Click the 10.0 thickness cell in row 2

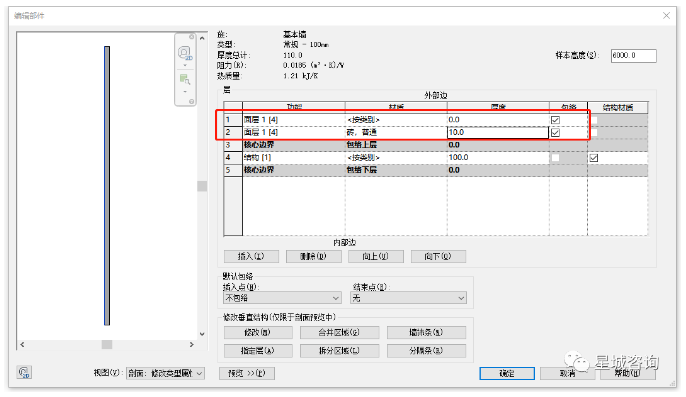click(498, 133)
